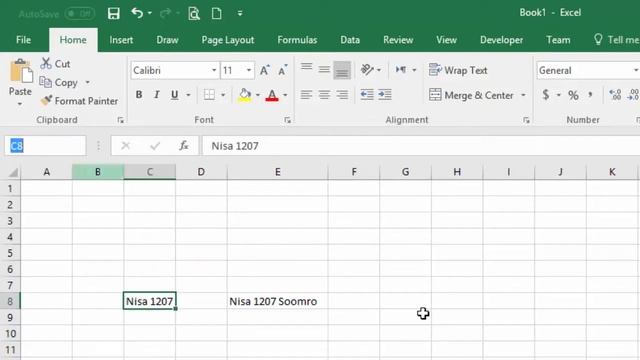Click the Tell me search box
This screenshot has height=360, width=640.
(616, 40)
